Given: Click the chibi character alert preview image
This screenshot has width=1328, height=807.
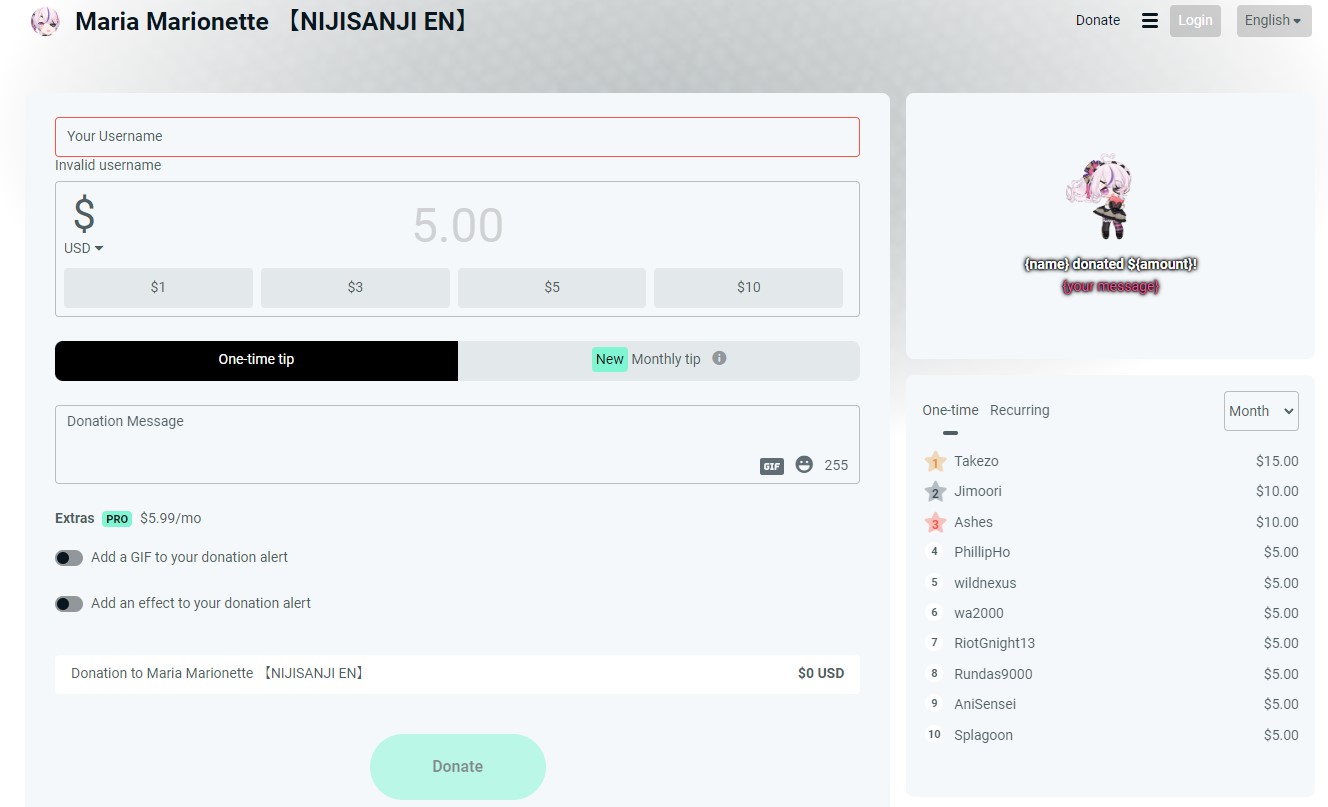Looking at the screenshot, I should [1100, 197].
